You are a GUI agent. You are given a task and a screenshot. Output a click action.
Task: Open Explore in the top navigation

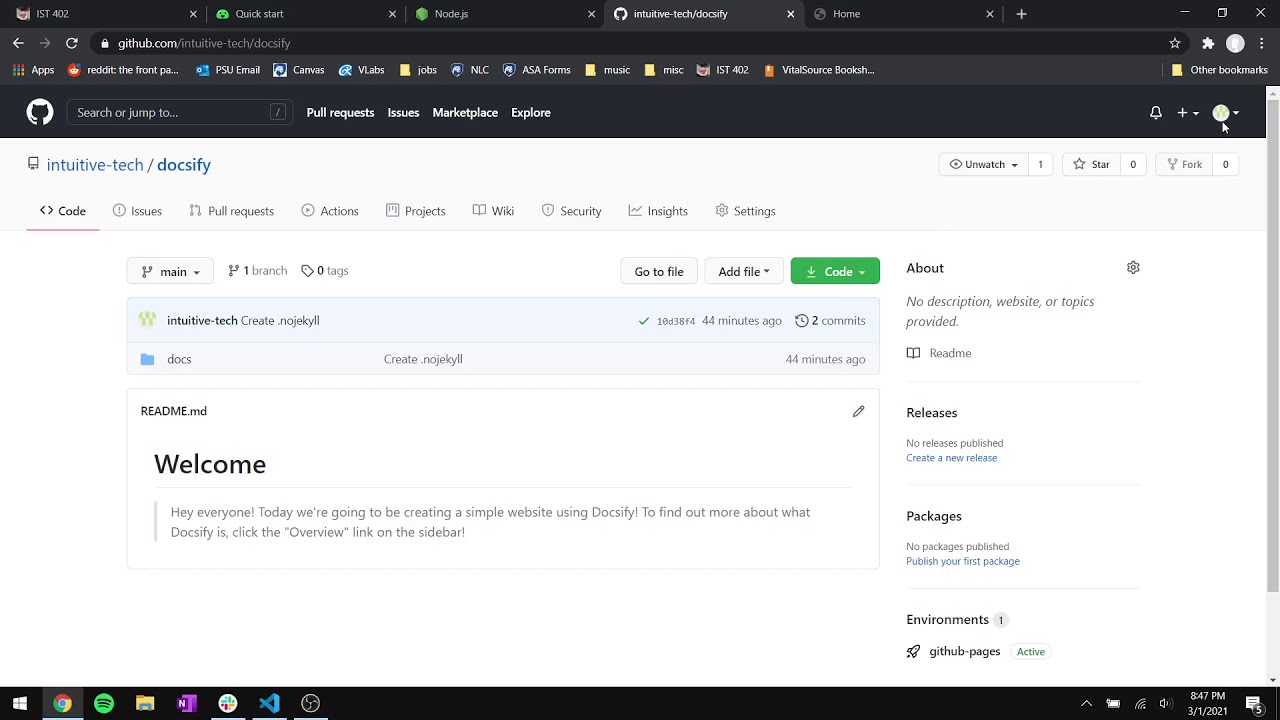(531, 113)
